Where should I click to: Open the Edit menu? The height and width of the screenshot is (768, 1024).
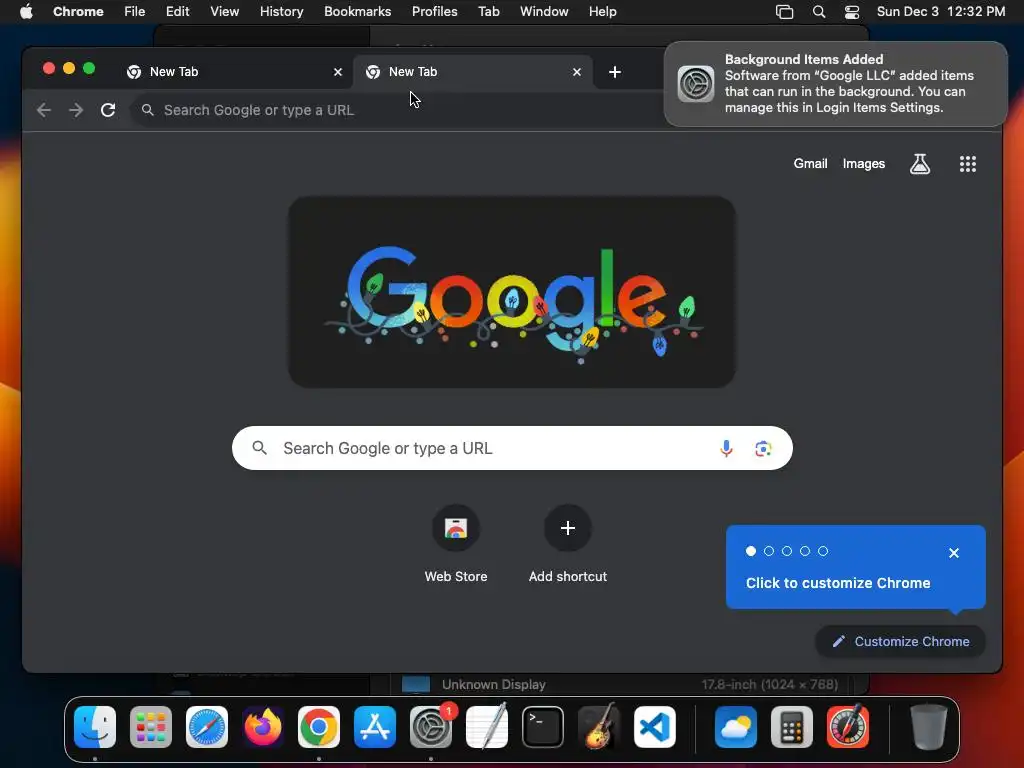[177, 12]
